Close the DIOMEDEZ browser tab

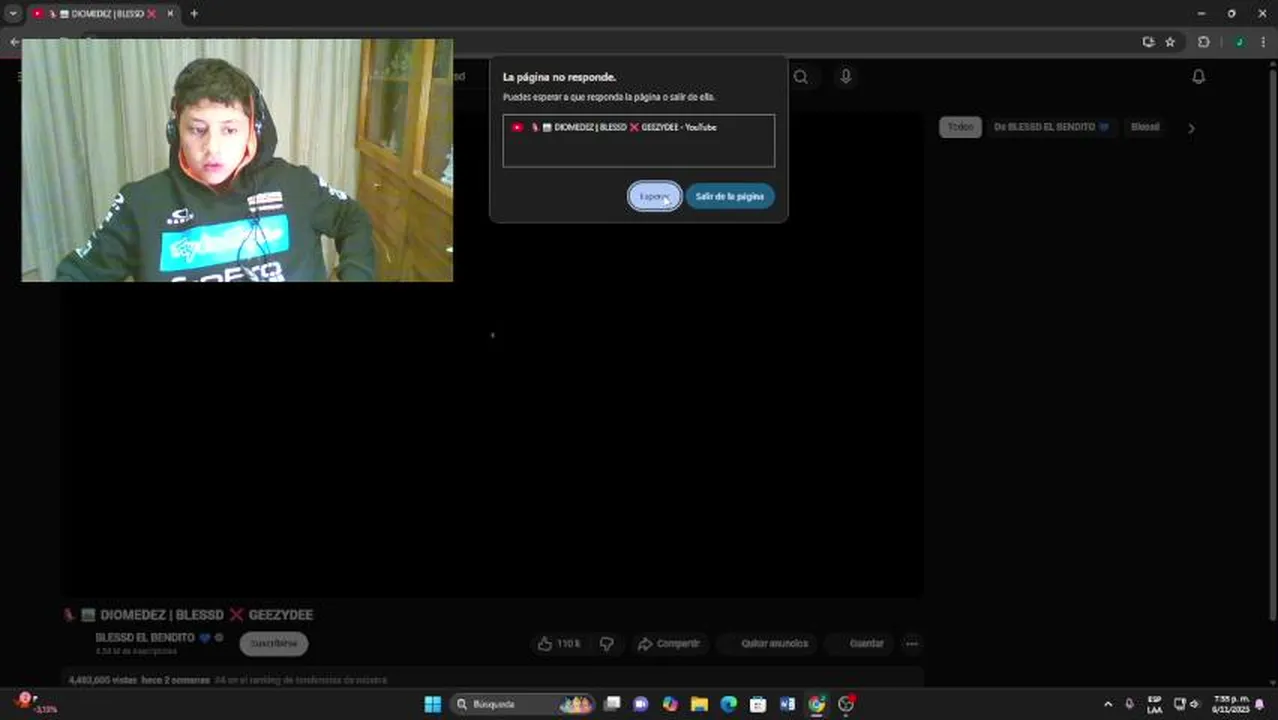pos(170,14)
